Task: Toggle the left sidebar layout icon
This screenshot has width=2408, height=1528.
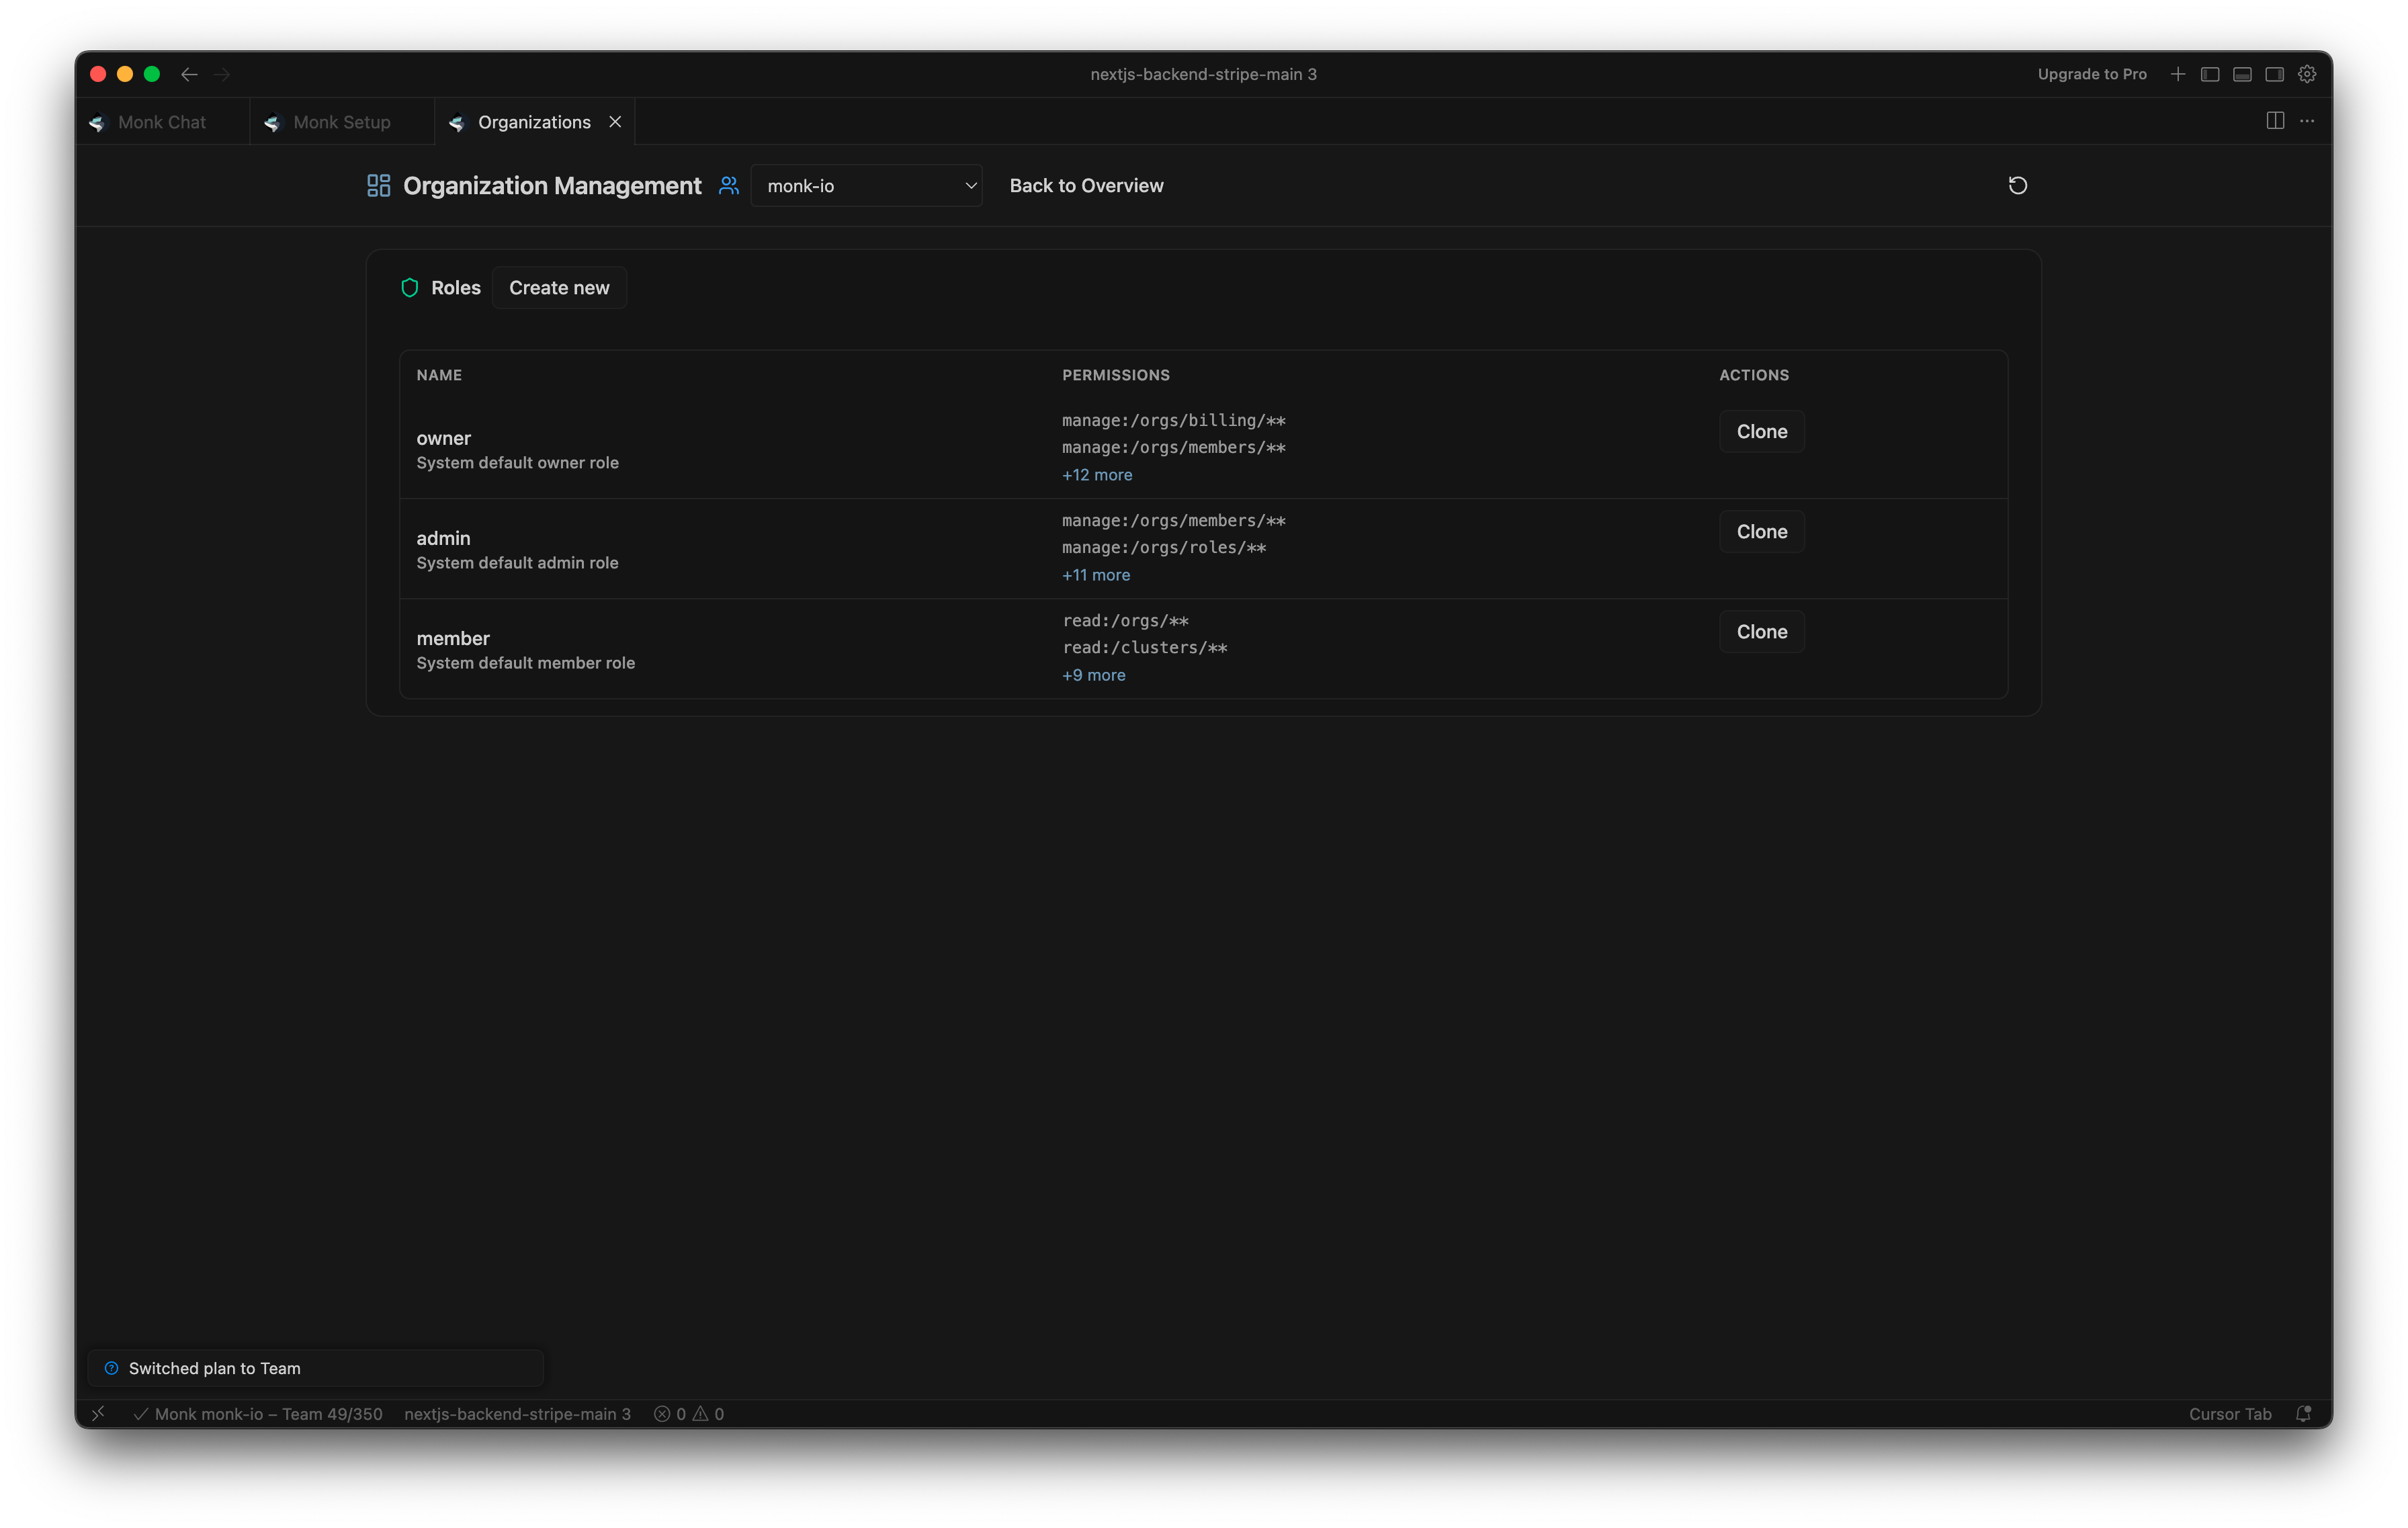Action: (x=2210, y=74)
